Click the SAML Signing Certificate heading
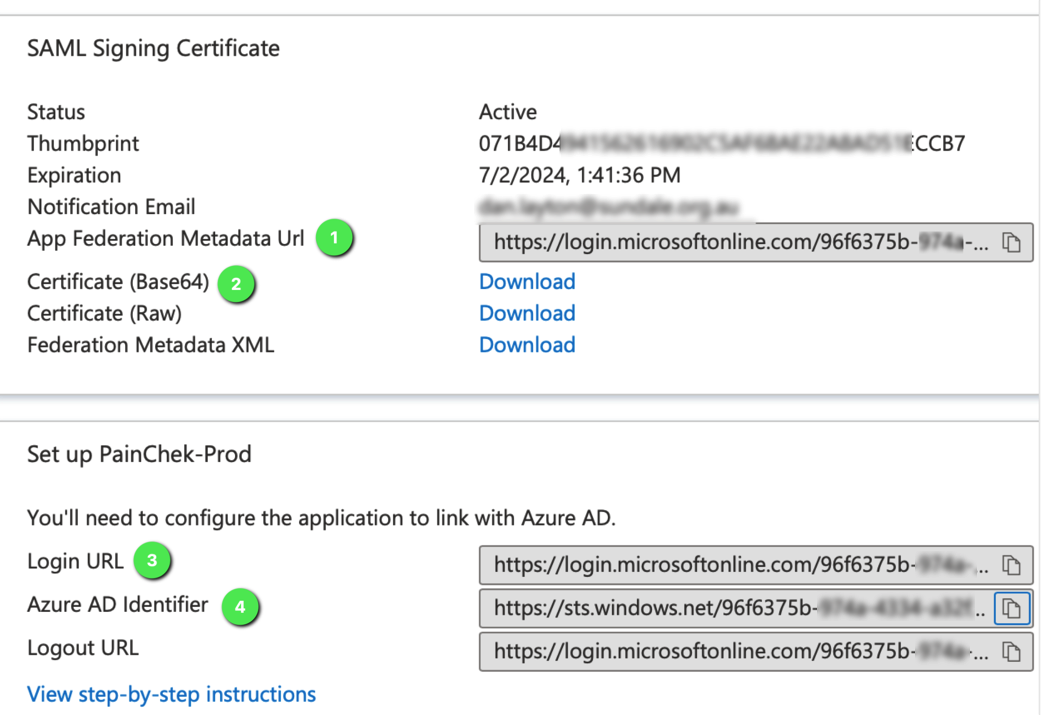This screenshot has width=1041, height=715. [153, 48]
